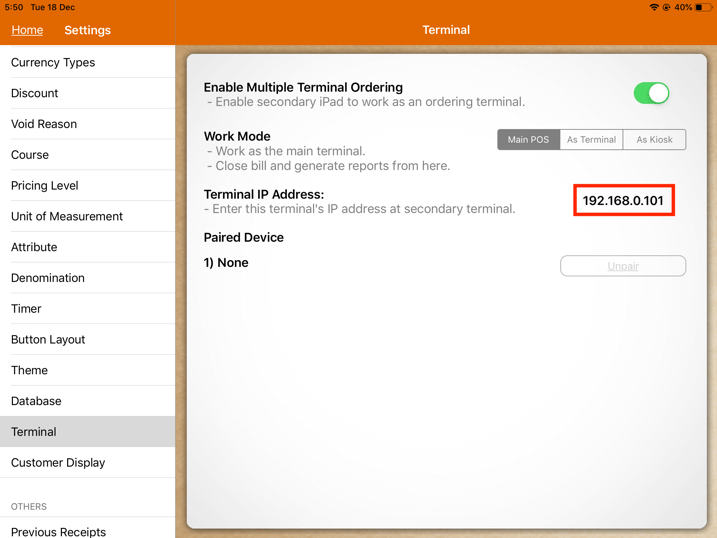Toggle Enable Multiple Terminal Ordering switch

651,93
